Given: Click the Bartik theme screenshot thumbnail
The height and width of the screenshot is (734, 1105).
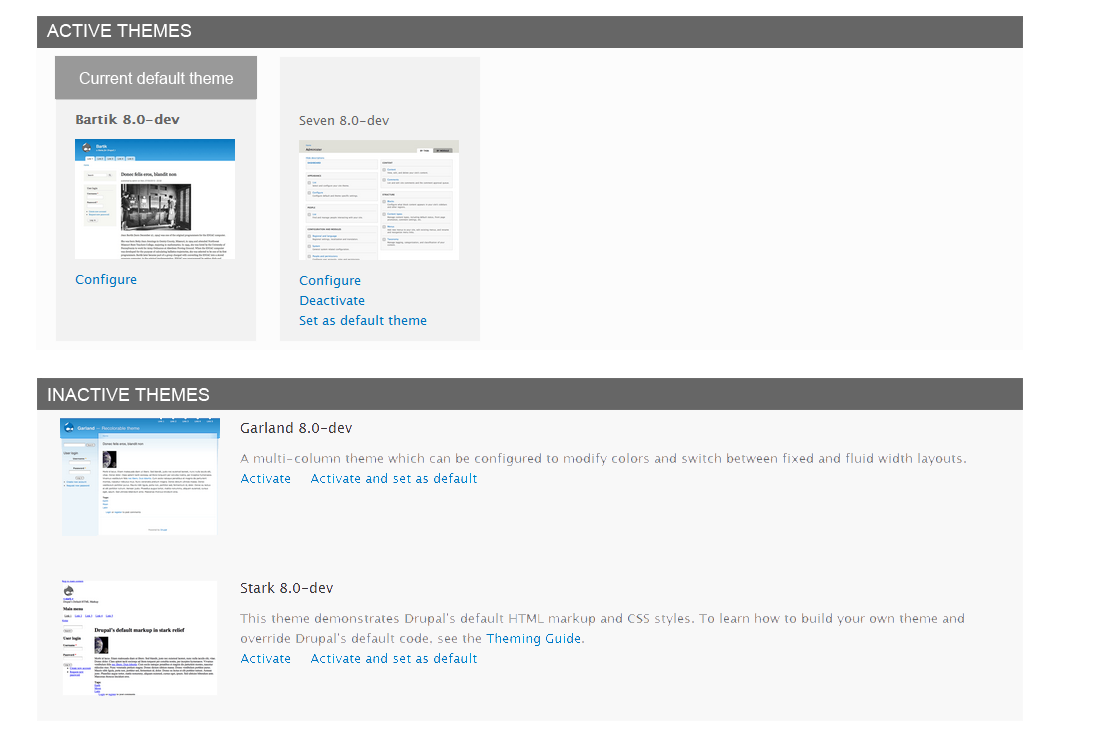Looking at the screenshot, I should click(155, 199).
